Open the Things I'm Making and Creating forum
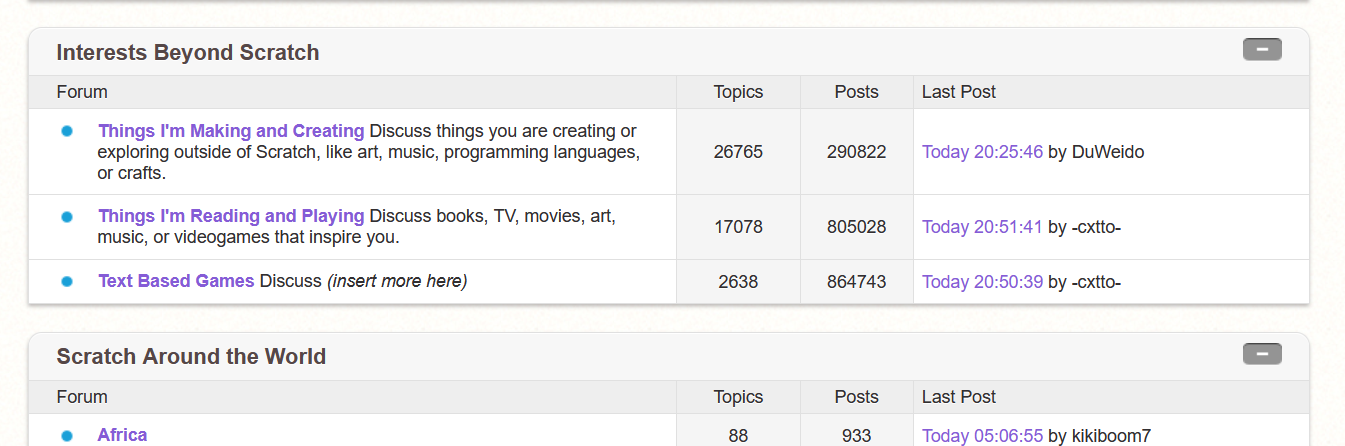 (x=231, y=131)
